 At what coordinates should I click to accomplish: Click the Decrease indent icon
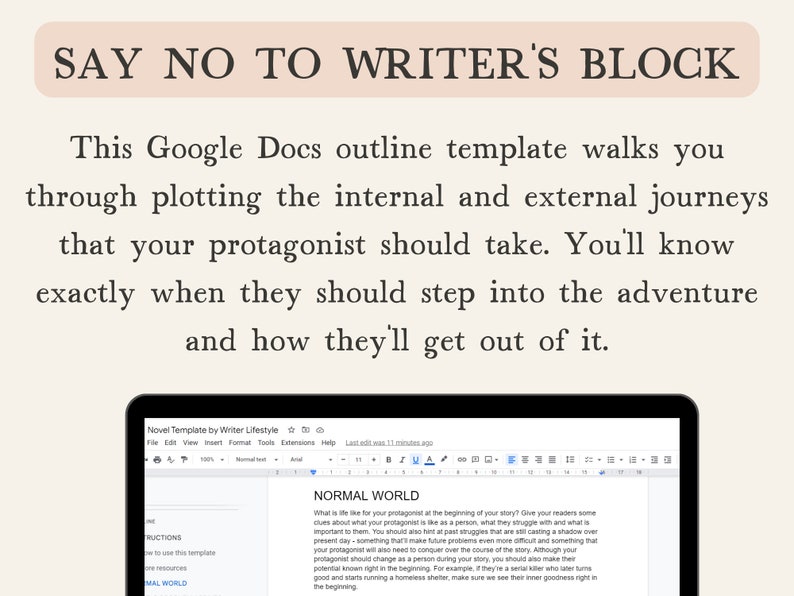(x=654, y=459)
